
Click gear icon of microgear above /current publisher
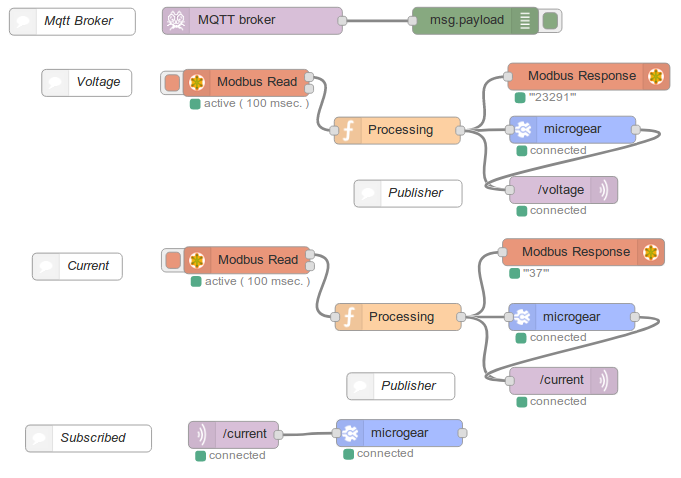pyautogui.click(x=522, y=317)
